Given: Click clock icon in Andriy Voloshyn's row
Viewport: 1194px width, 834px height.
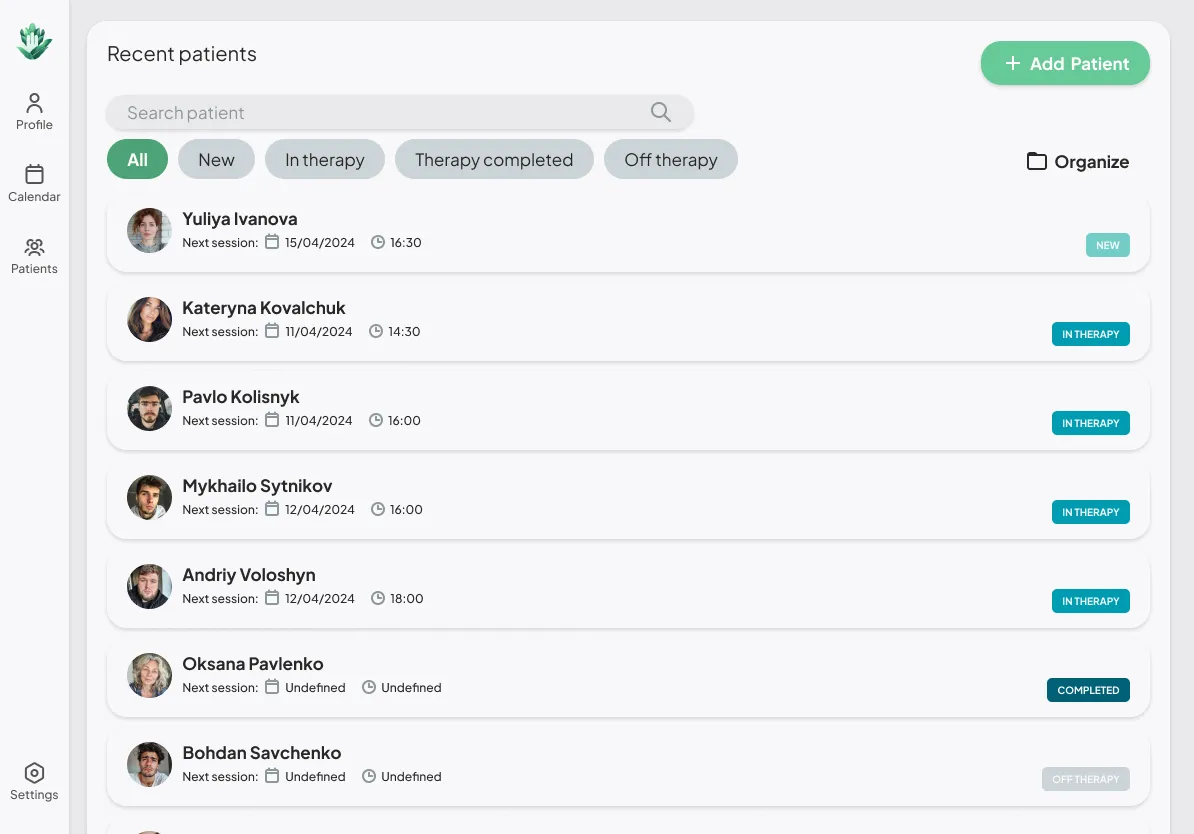Looking at the screenshot, I should click(378, 598).
